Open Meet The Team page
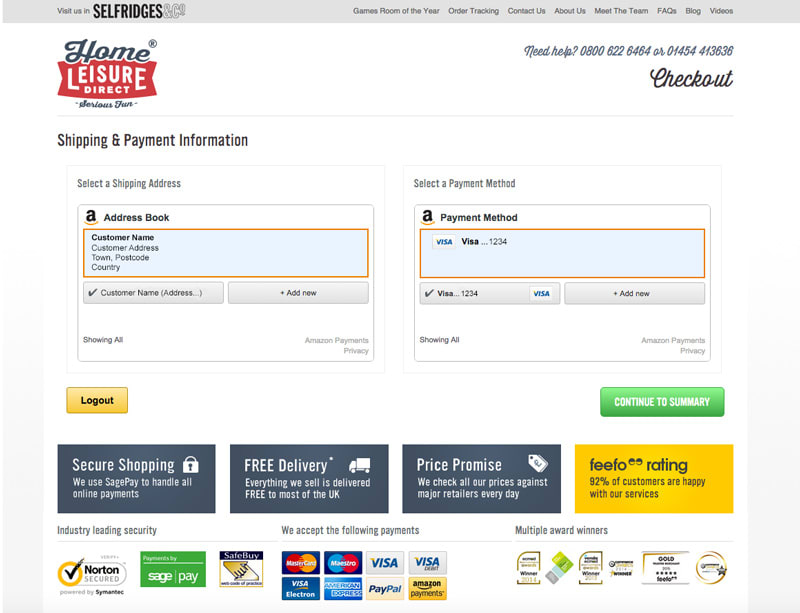Image resolution: width=800 pixels, height=613 pixels. 621,11
